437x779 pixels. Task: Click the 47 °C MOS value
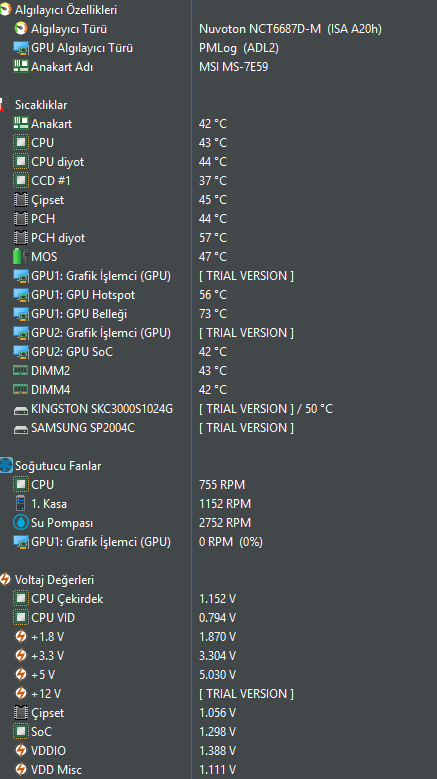pos(213,257)
